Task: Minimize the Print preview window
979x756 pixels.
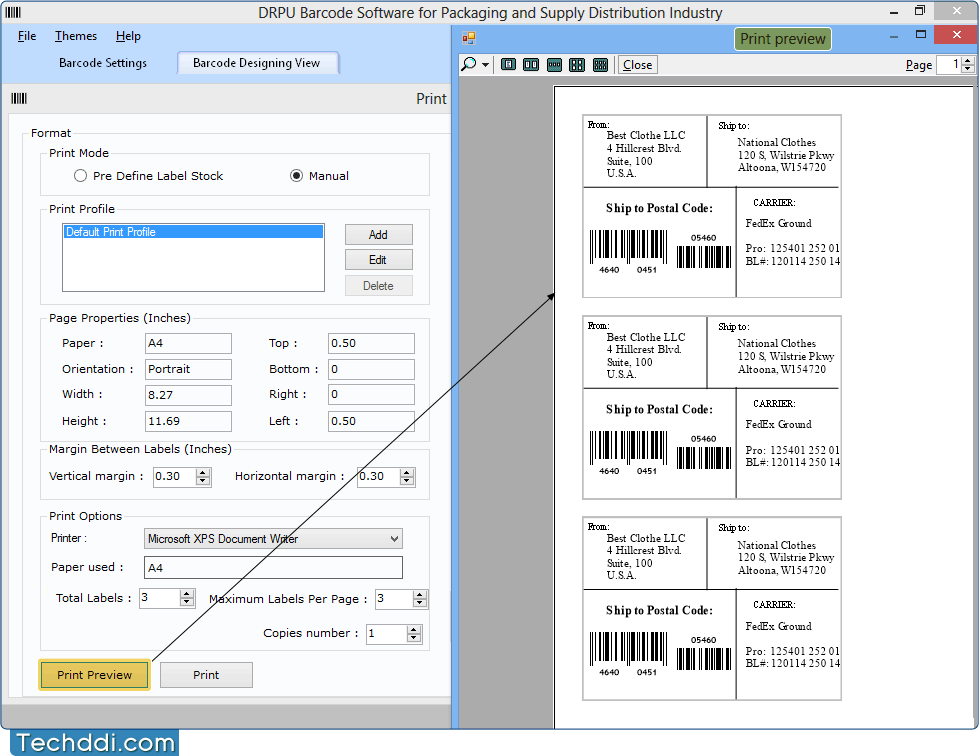Action: pos(894,36)
